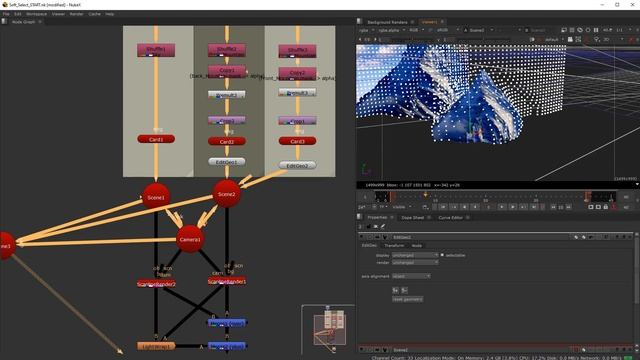Click the viewer proxy mode icon

pos(580,30)
